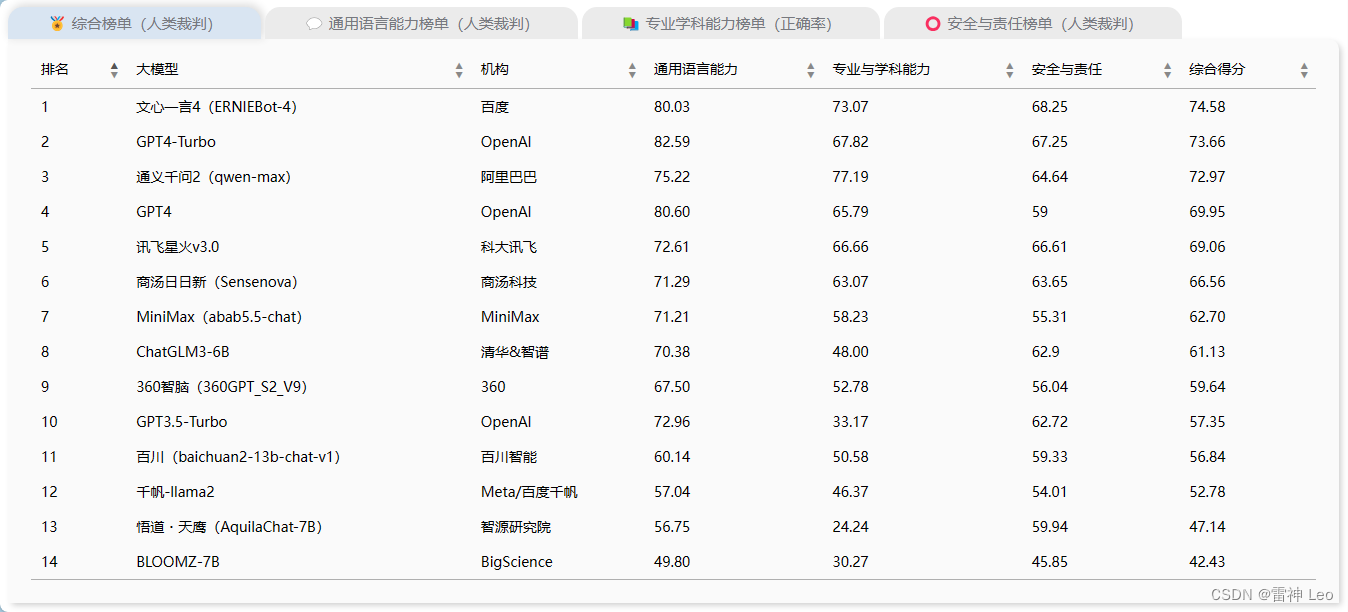Viewport: 1348px width, 612px height.
Task: Click the sort arrows beside 综合得分
Action: pyautogui.click(x=1304, y=70)
